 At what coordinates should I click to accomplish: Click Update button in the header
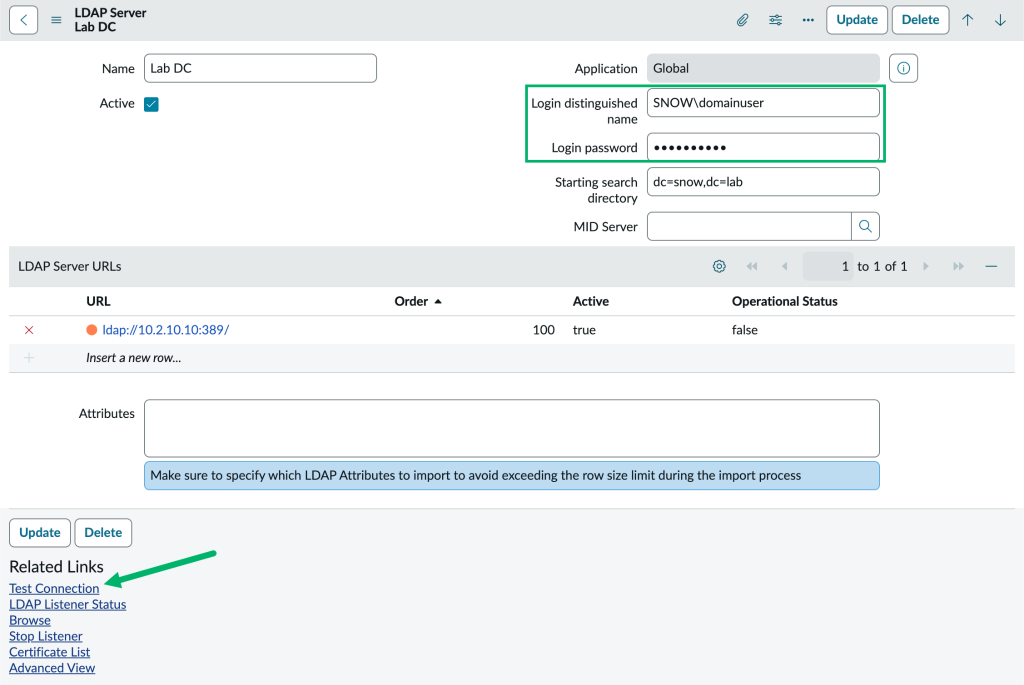coord(857,20)
